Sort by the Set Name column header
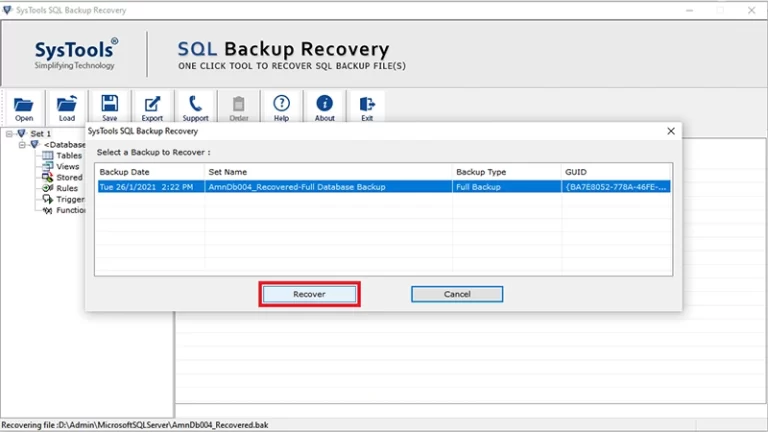The width and height of the screenshot is (768, 432). pyautogui.click(x=328, y=172)
